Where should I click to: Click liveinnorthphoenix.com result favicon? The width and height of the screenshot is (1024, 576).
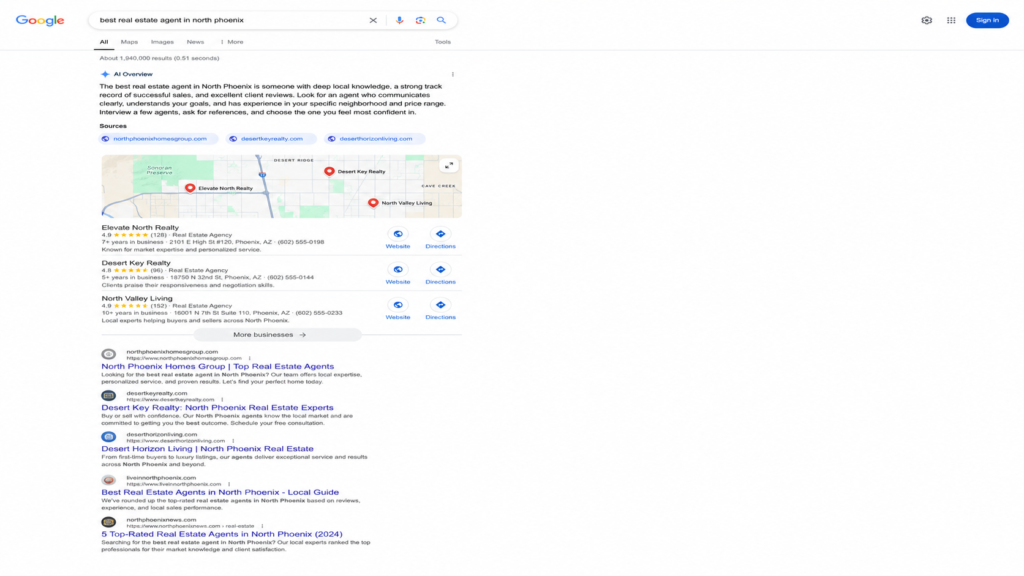[108, 481]
